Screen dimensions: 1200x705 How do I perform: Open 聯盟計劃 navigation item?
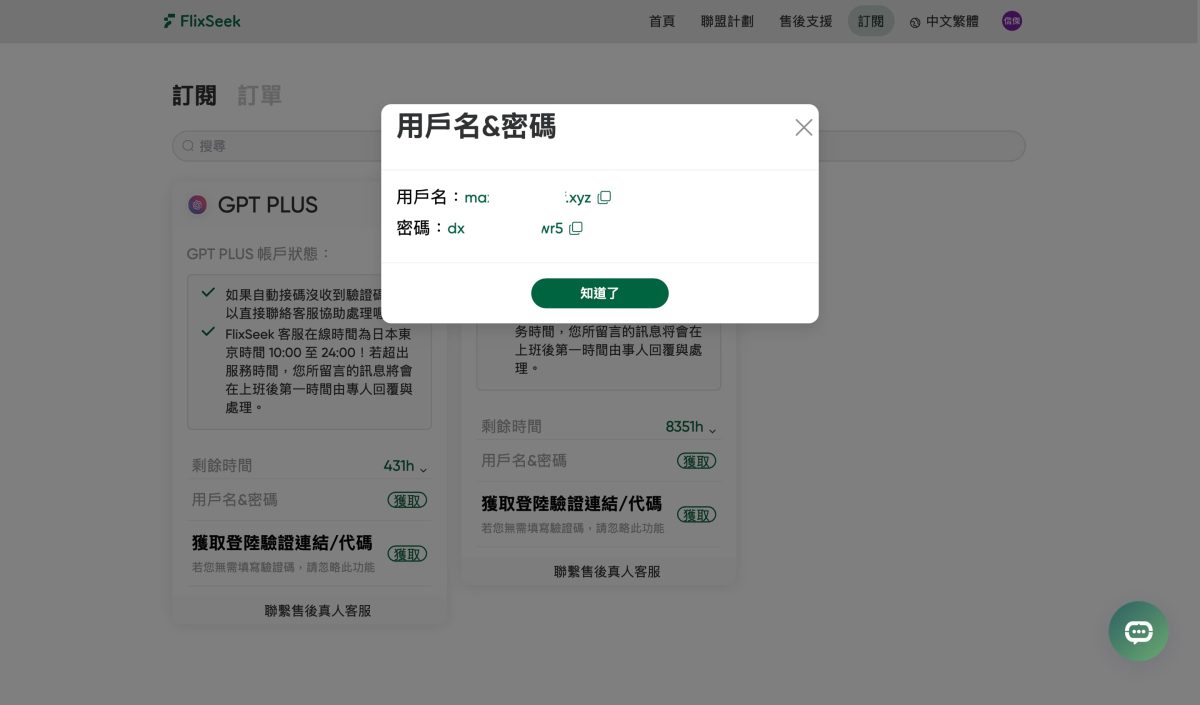(727, 21)
